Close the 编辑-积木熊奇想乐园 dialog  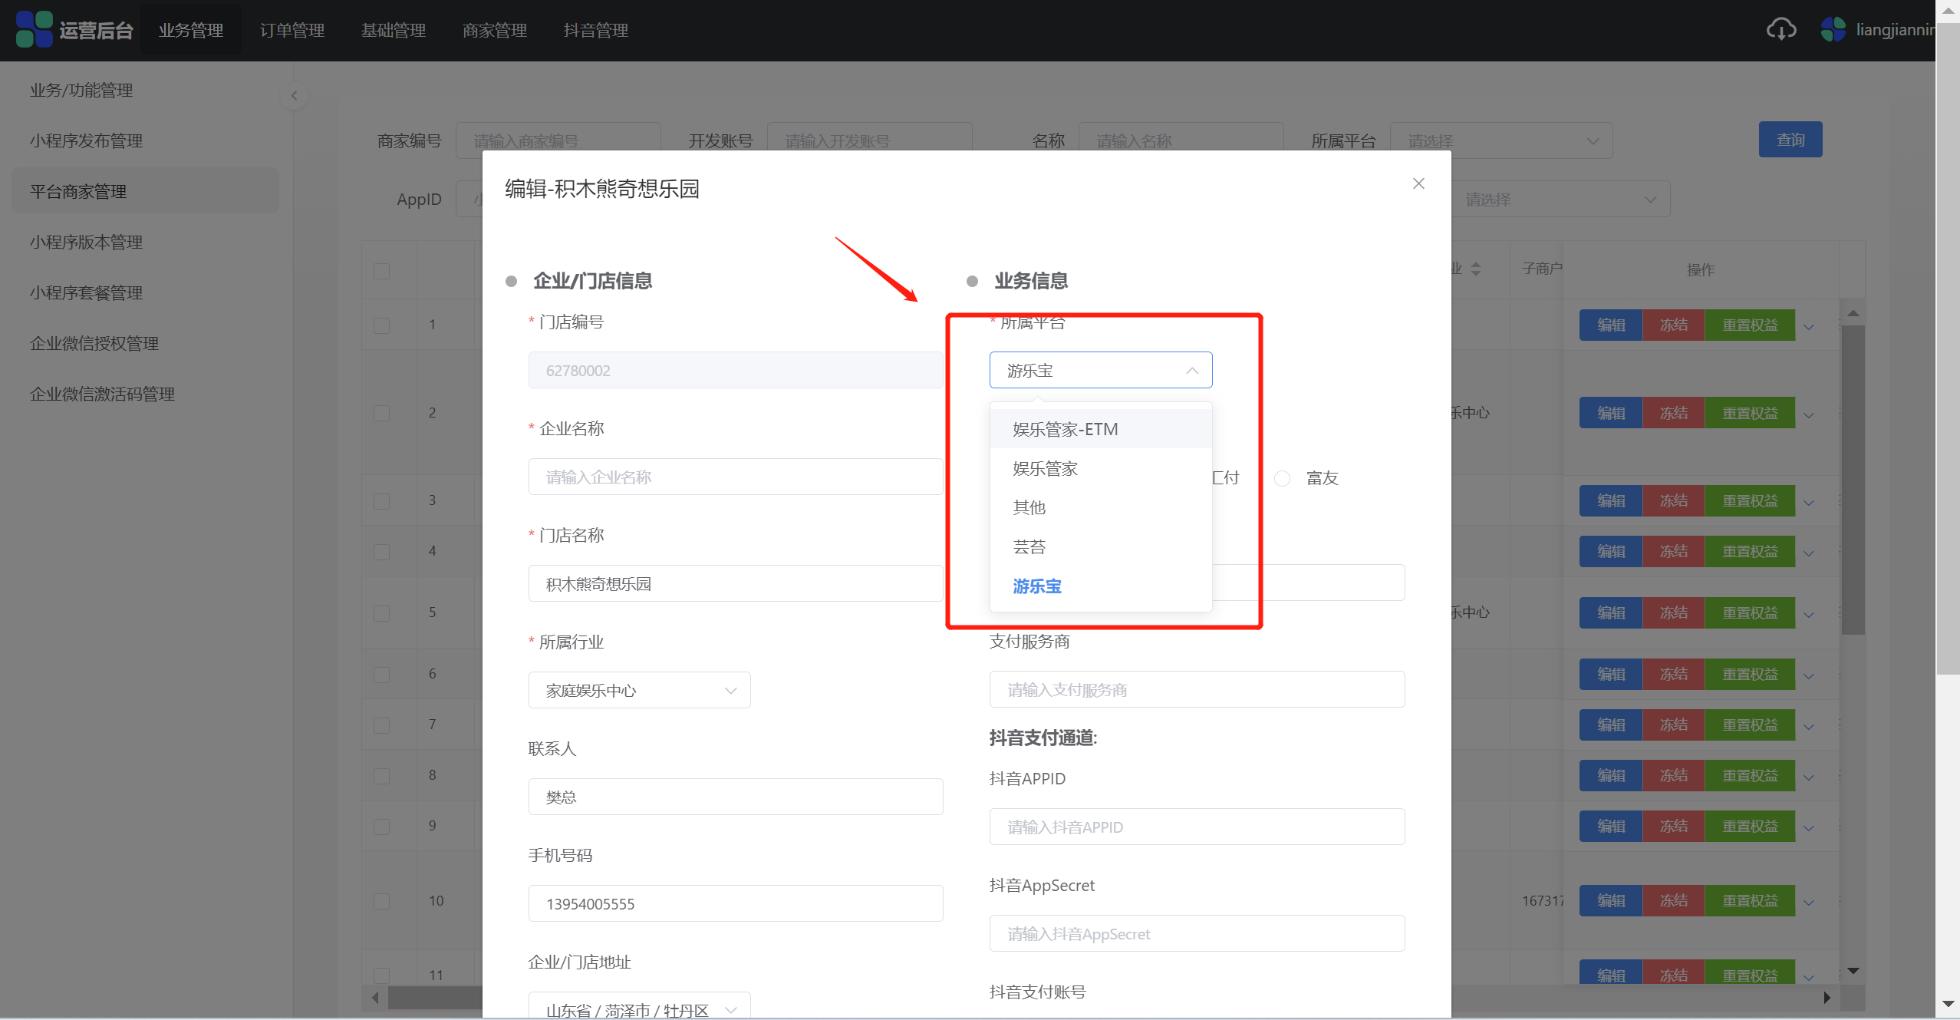click(x=1418, y=183)
